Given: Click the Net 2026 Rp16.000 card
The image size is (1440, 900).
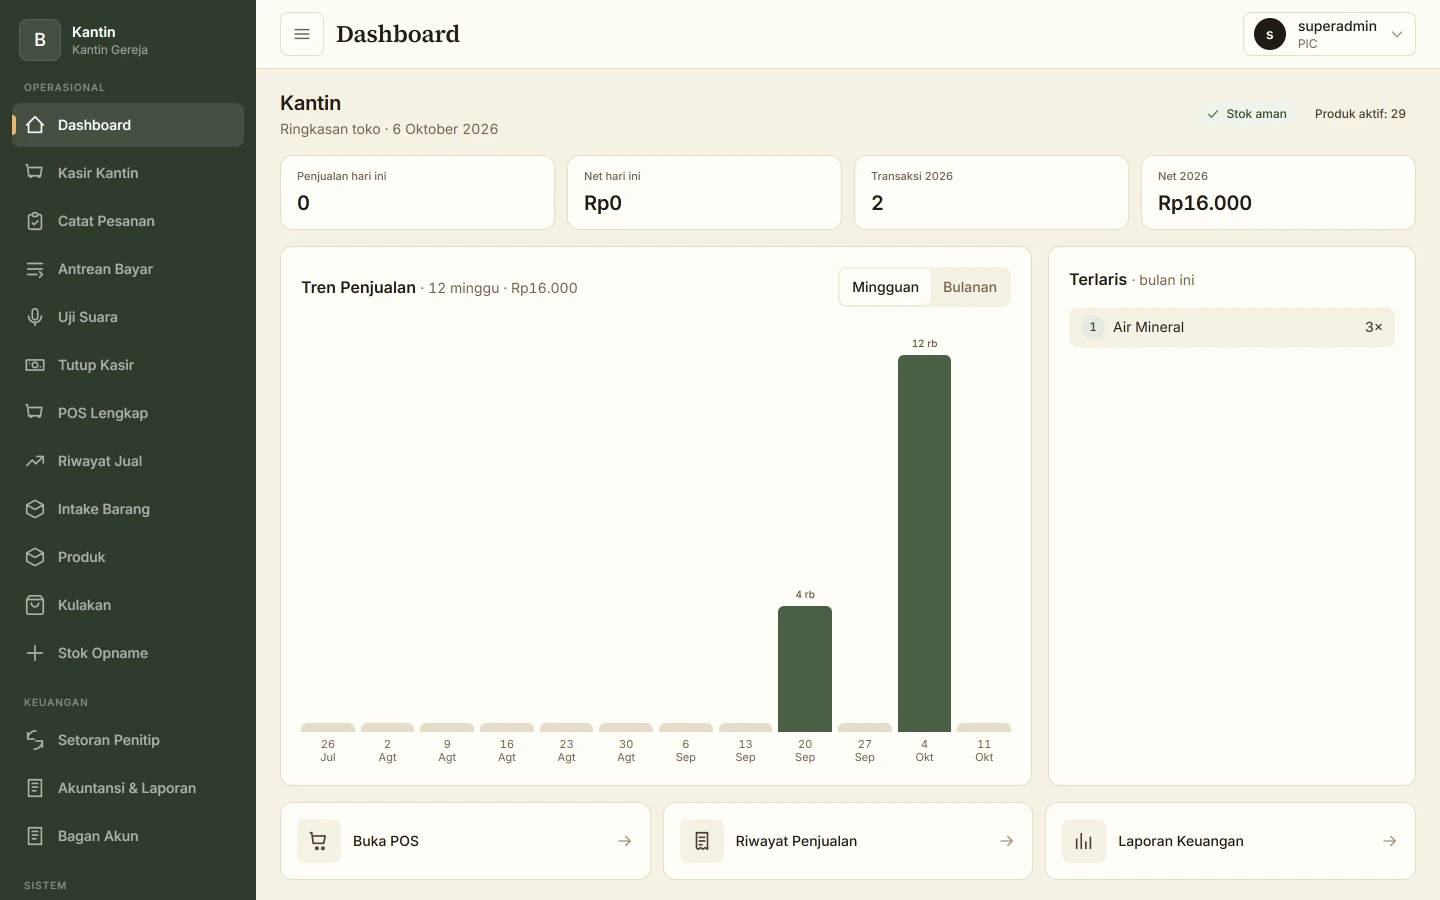Looking at the screenshot, I should click(1278, 192).
